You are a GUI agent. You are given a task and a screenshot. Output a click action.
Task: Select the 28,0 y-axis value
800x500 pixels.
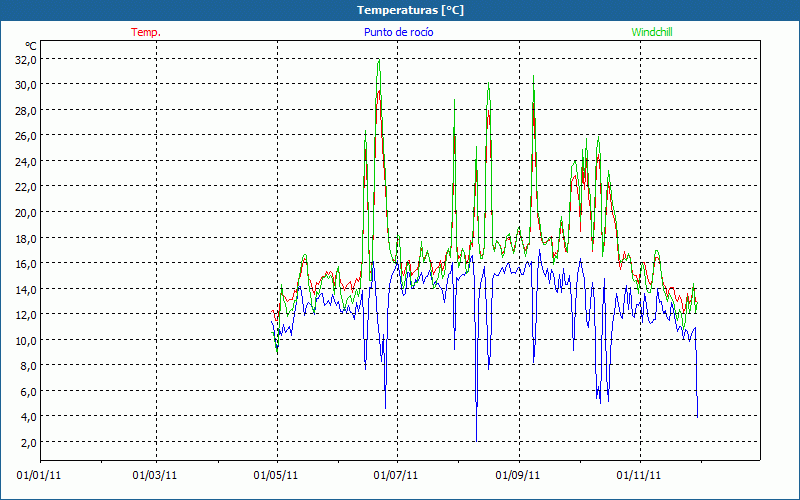coord(26,110)
